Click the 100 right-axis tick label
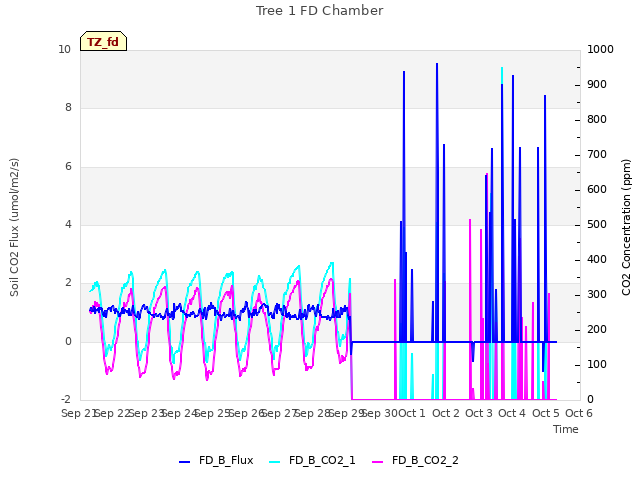640x480 pixels. click(597, 364)
